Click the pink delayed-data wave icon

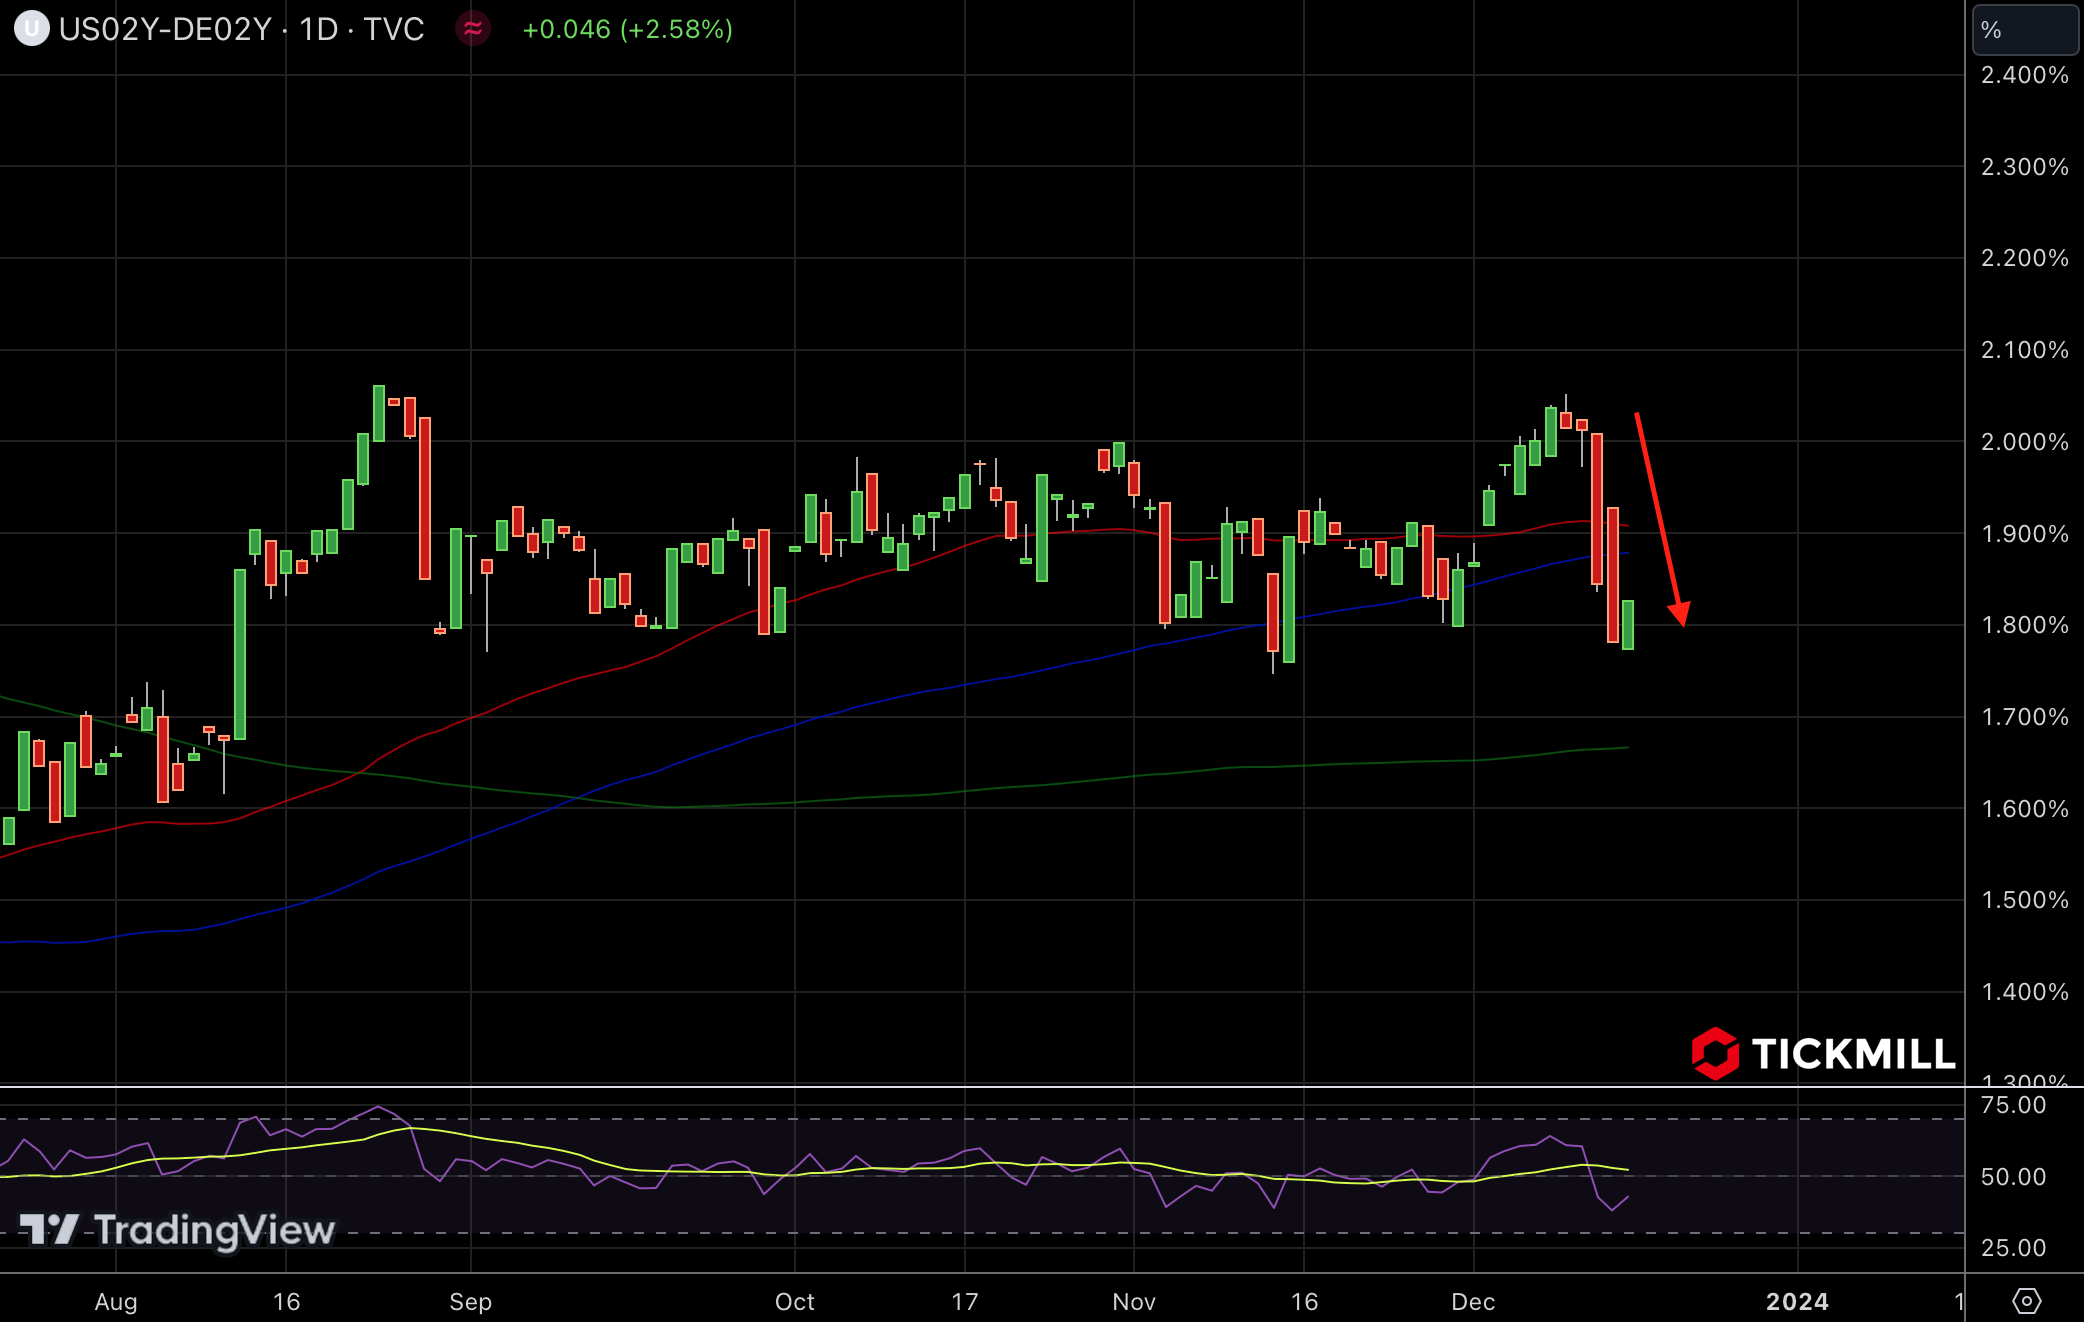coord(473,29)
